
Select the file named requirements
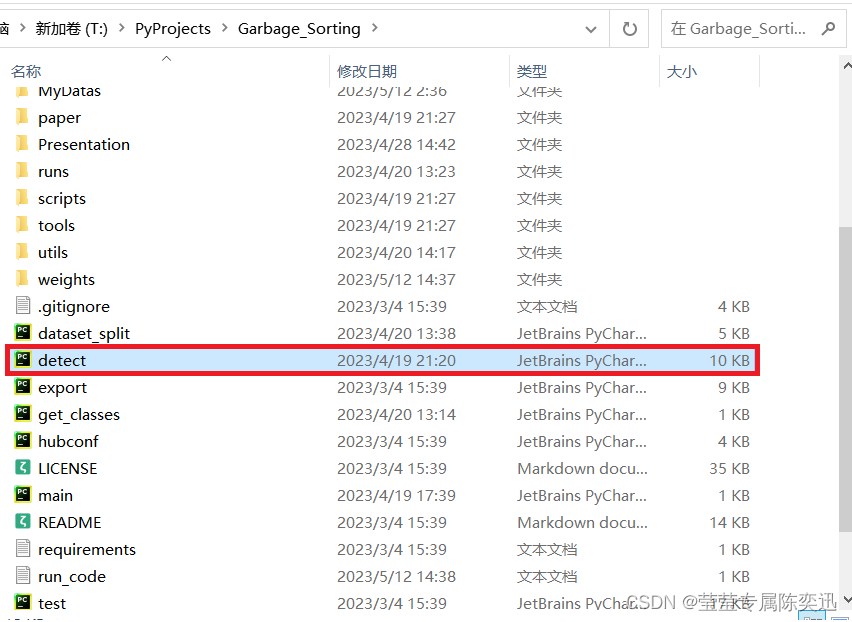click(x=86, y=550)
